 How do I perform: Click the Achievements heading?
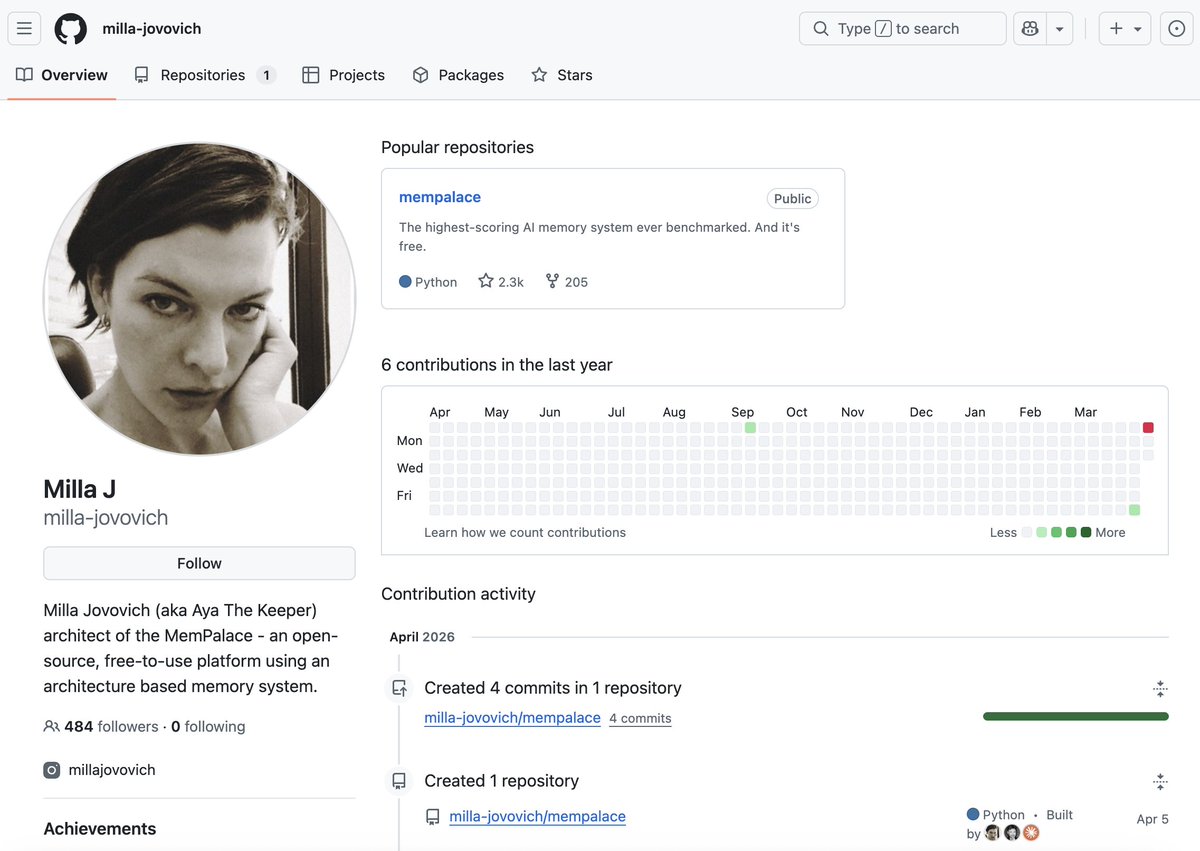tap(100, 829)
